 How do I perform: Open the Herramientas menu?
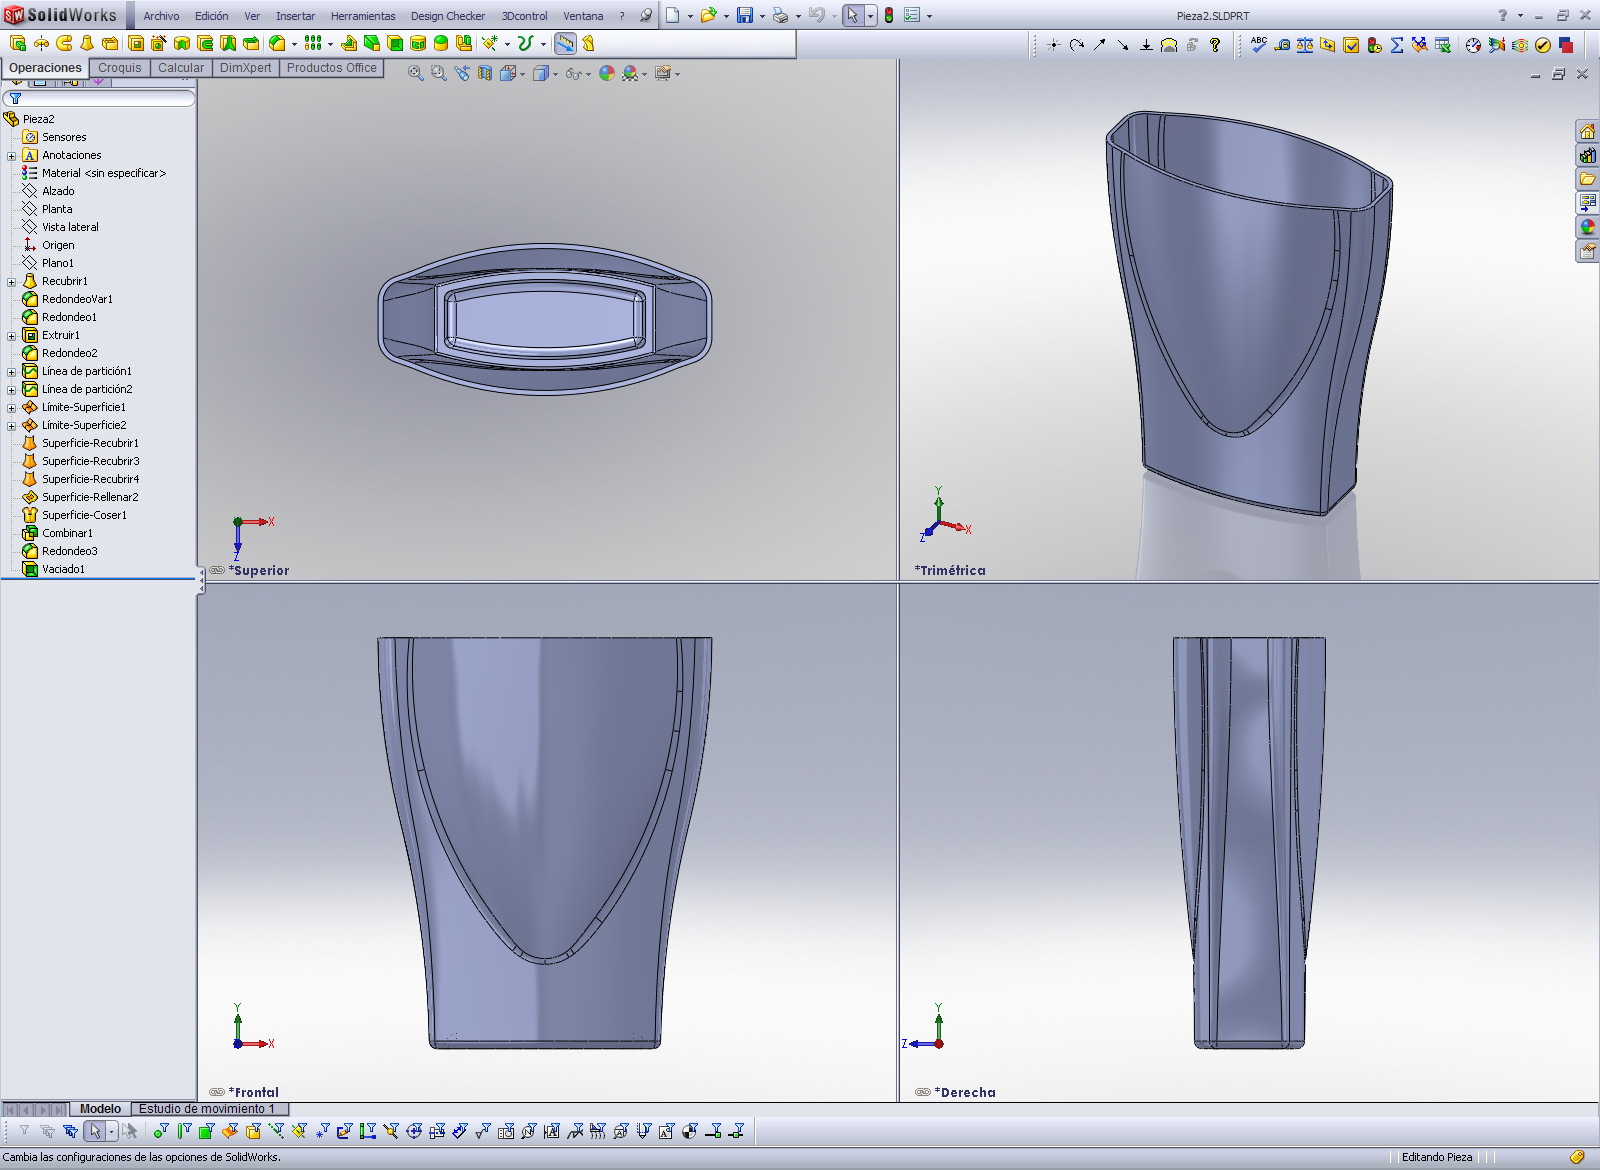[362, 16]
